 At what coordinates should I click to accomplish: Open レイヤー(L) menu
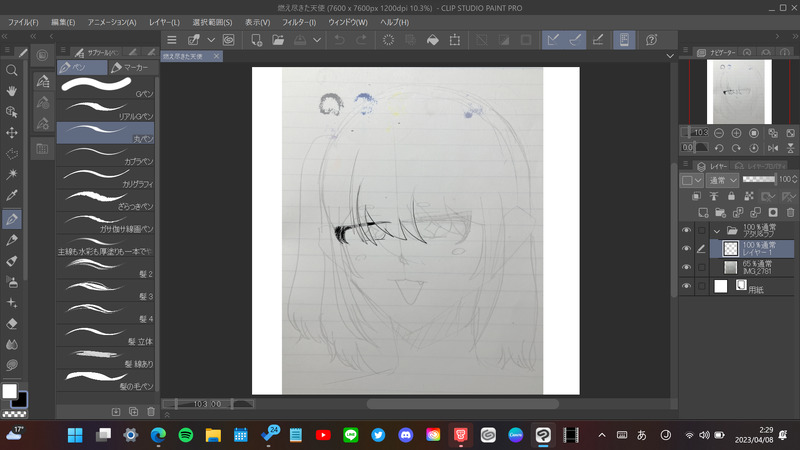click(x=164, y=22)
